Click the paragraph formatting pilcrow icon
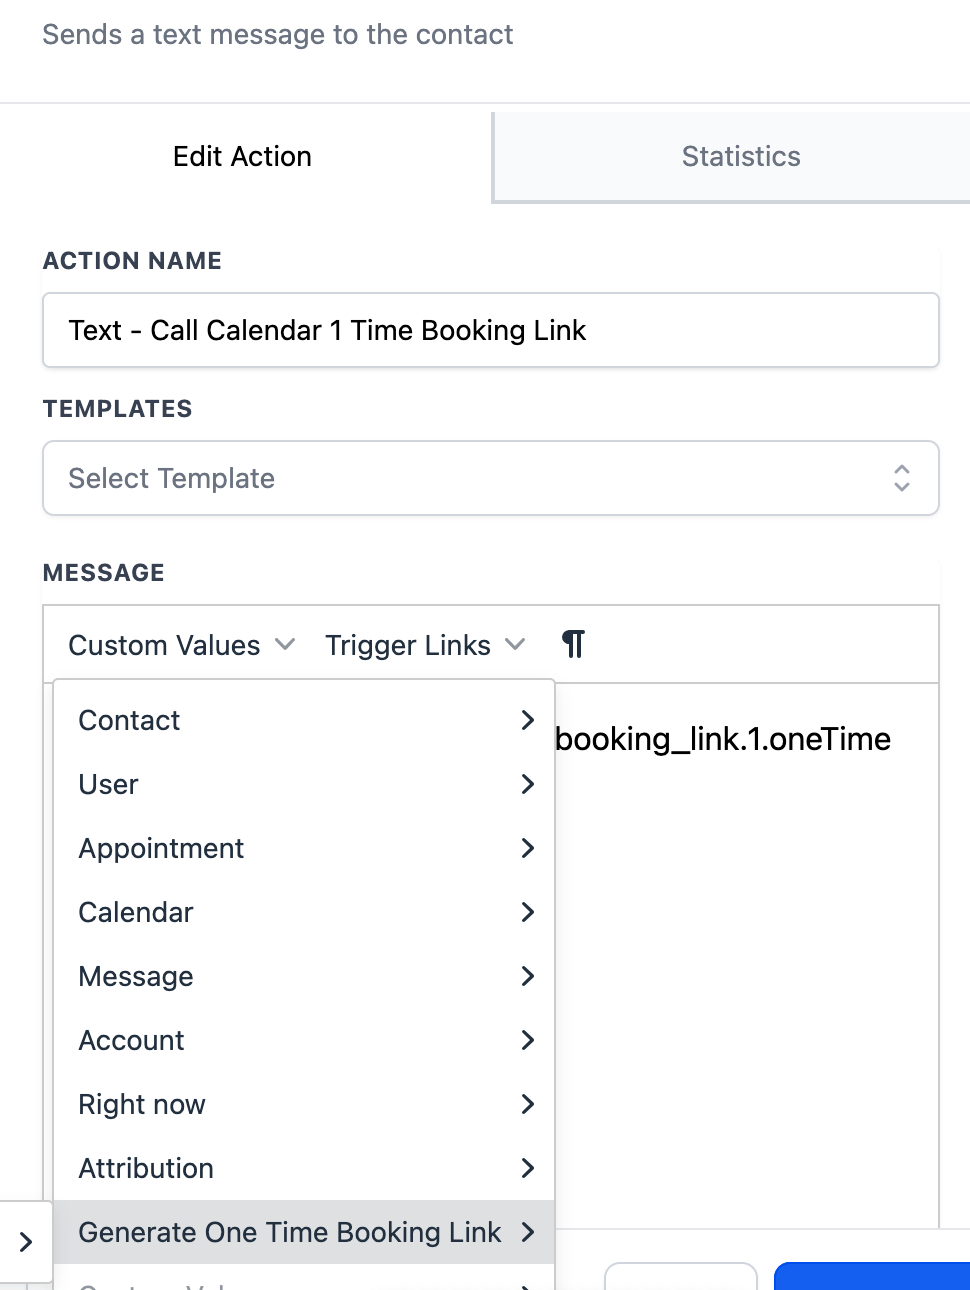This screenshot has width=970, height=1290. [573, 644]
